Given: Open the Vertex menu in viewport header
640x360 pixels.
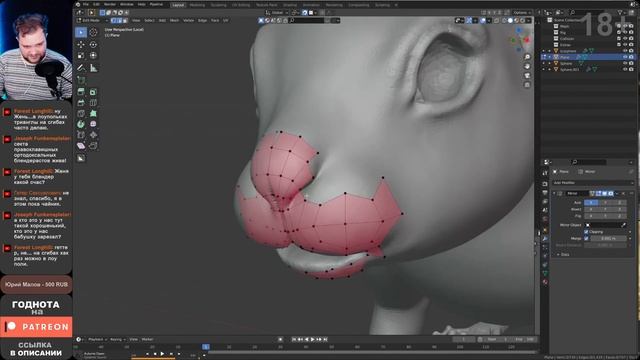Looking at the screenshot, I should pos(188,20).
